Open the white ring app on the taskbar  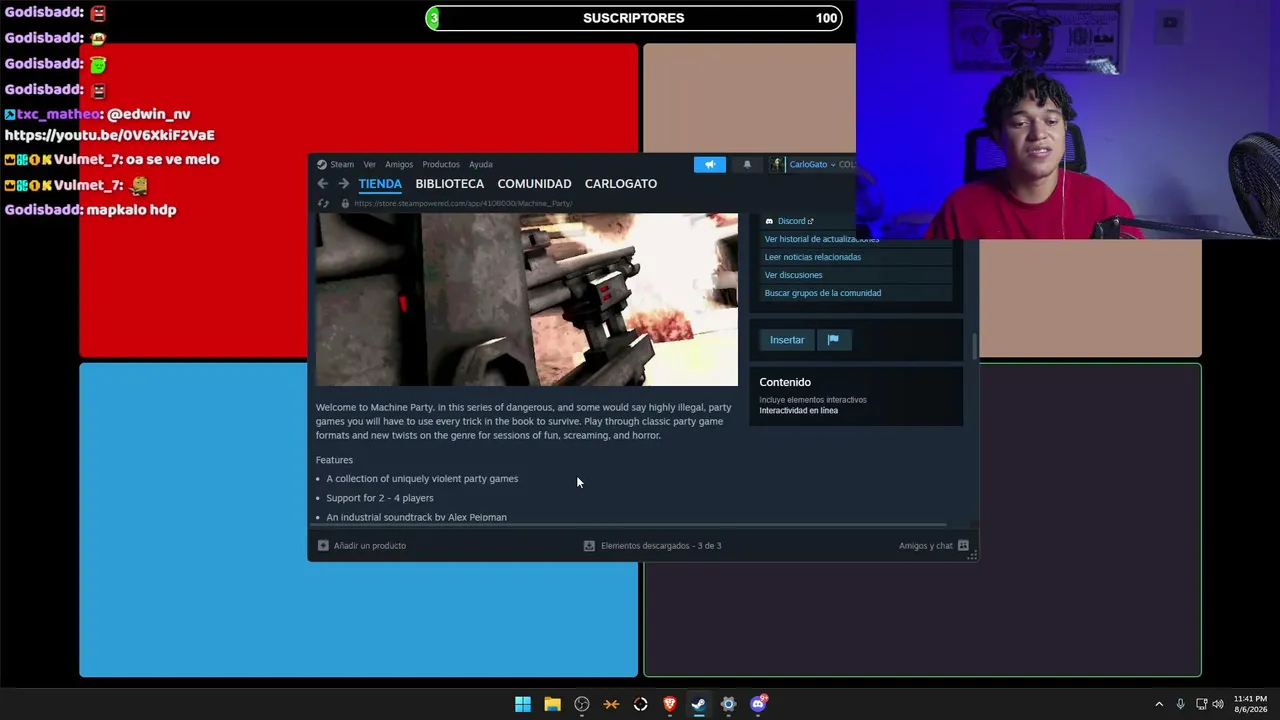click(641, 704)
